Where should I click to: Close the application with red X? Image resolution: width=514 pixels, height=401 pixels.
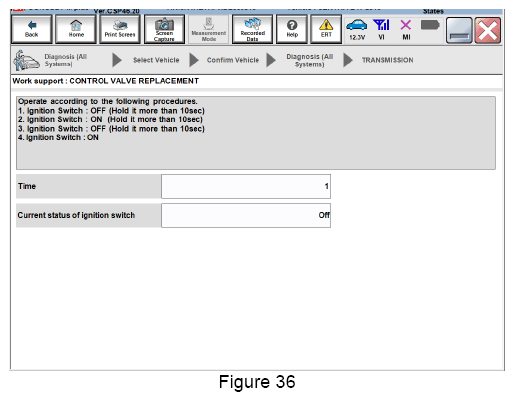(488, 31)
